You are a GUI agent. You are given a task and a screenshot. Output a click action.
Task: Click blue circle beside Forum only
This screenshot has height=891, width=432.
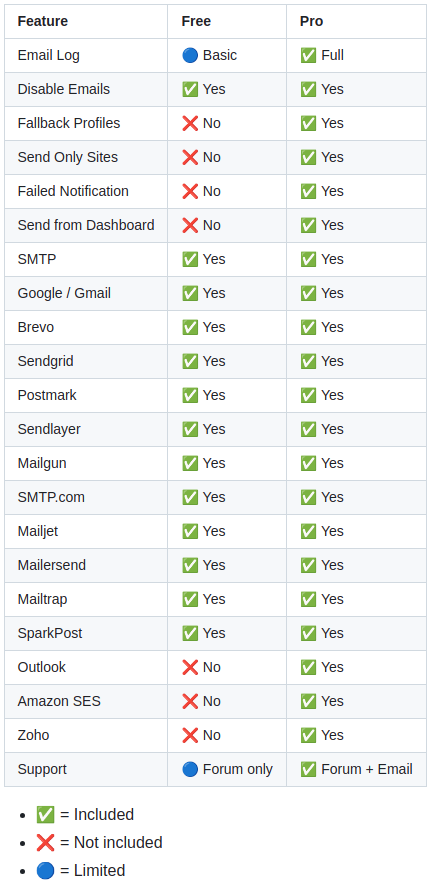tap(190, 769)
